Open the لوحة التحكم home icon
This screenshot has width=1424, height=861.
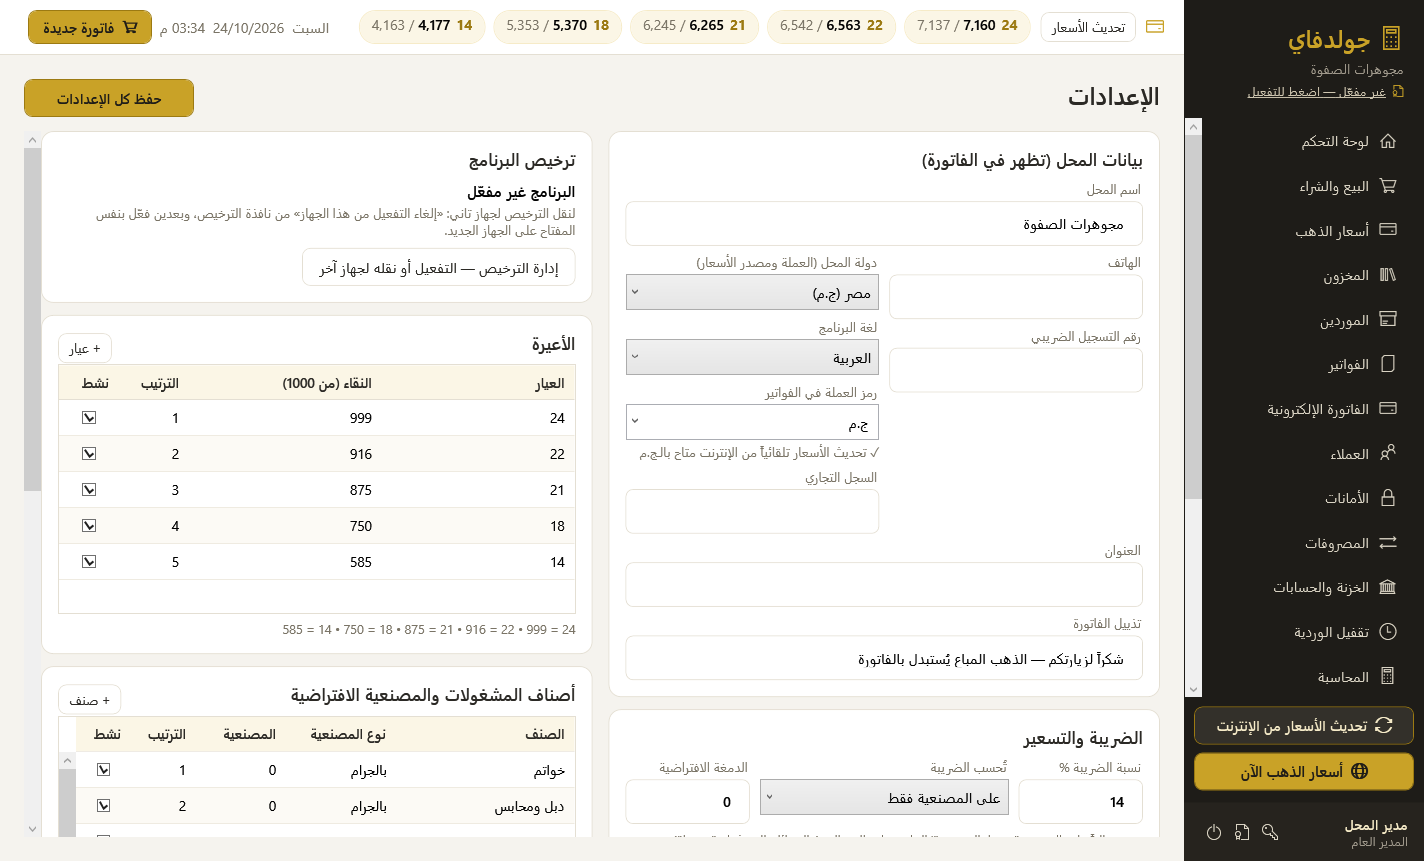(x=1387, y=141)
